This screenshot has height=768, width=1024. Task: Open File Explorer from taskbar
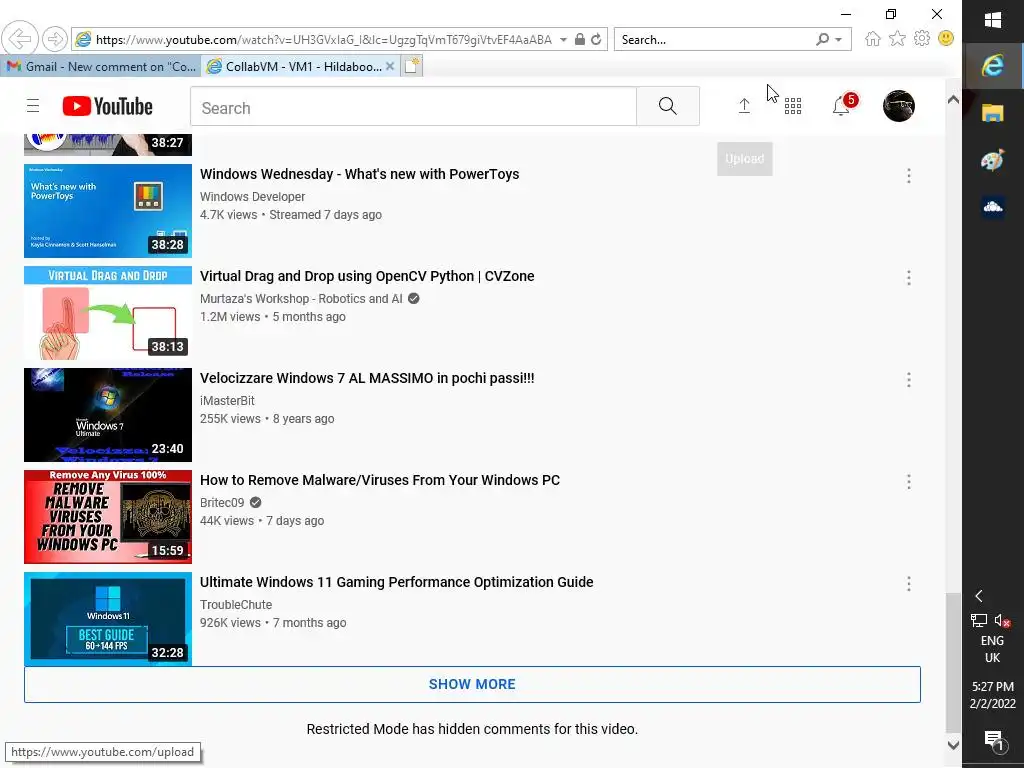[x=993, y=113]
